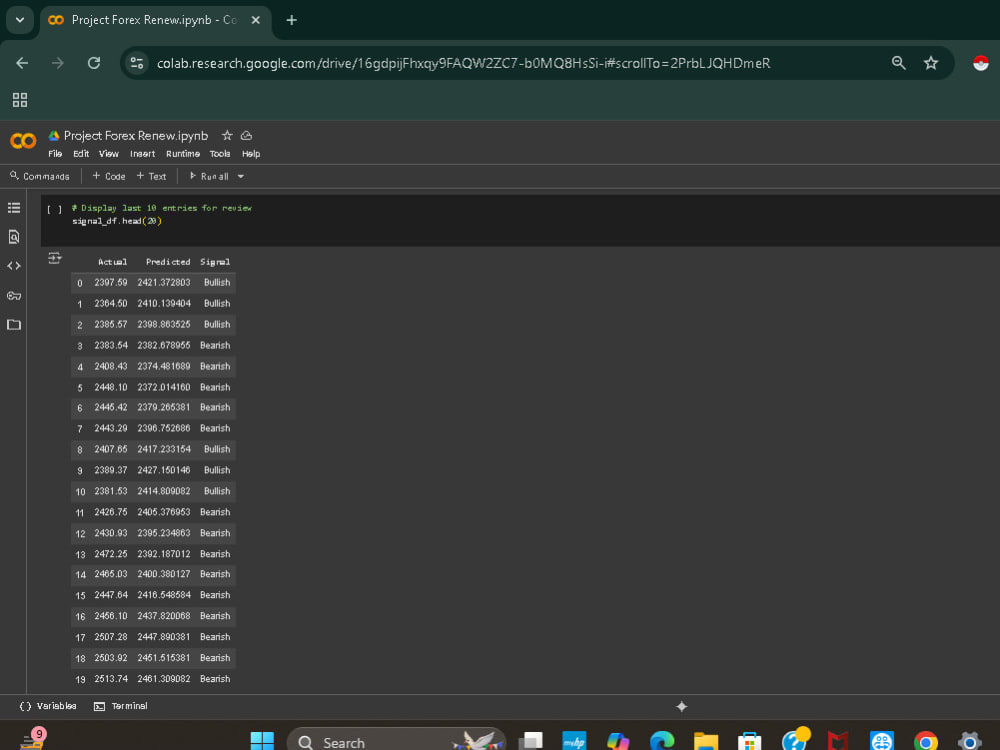Add a new Text cell
The image size is (1000, 750).
(151, 176)
